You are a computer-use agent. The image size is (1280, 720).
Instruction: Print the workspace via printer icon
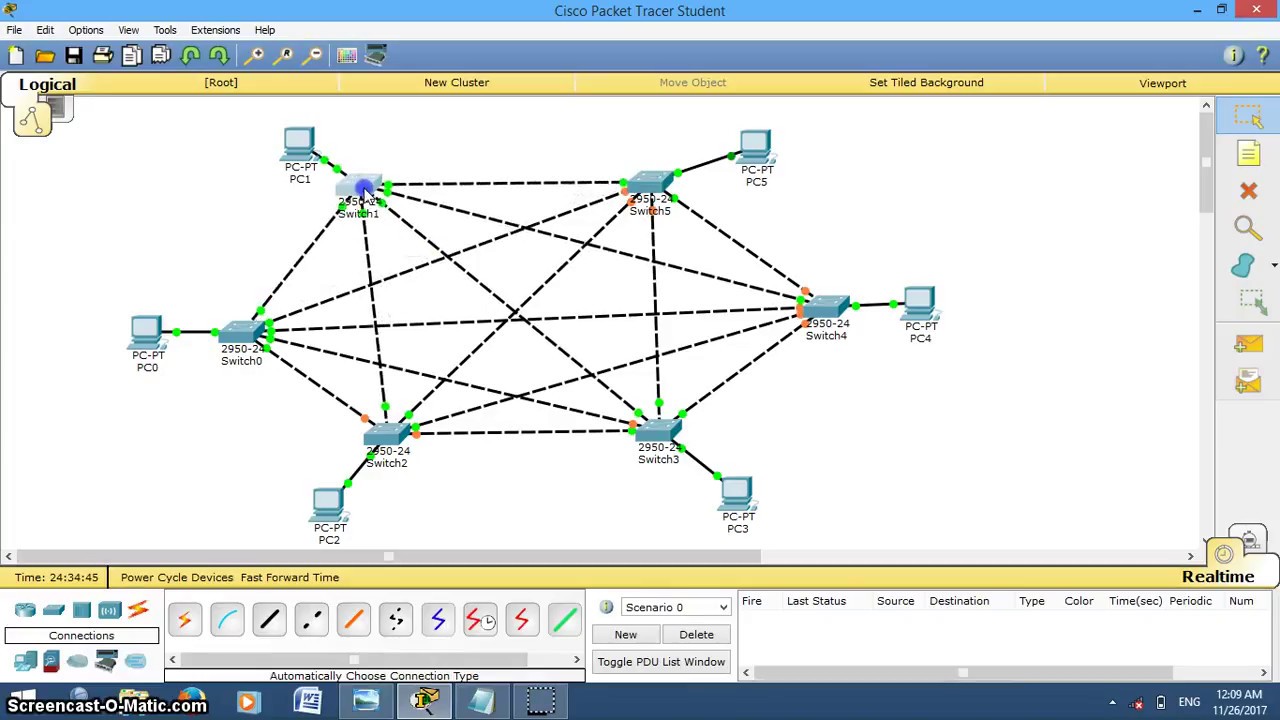click(x=103, y=56)
